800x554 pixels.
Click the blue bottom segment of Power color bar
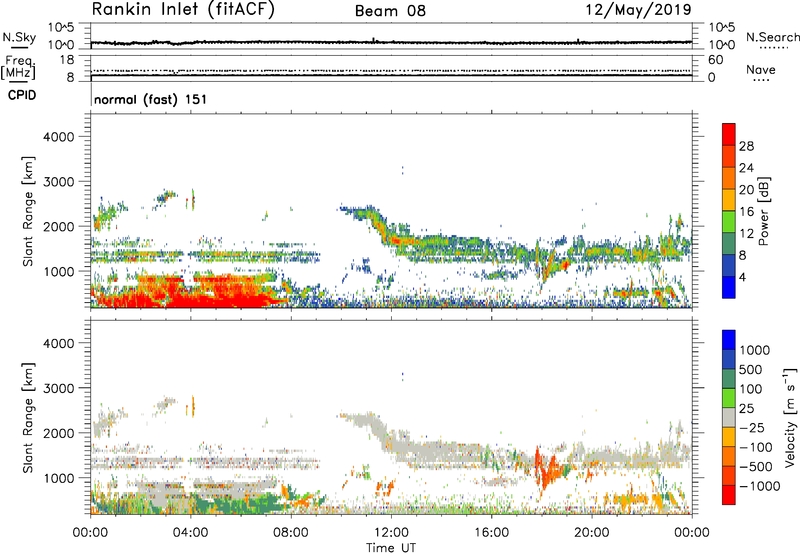coord(729,287)
